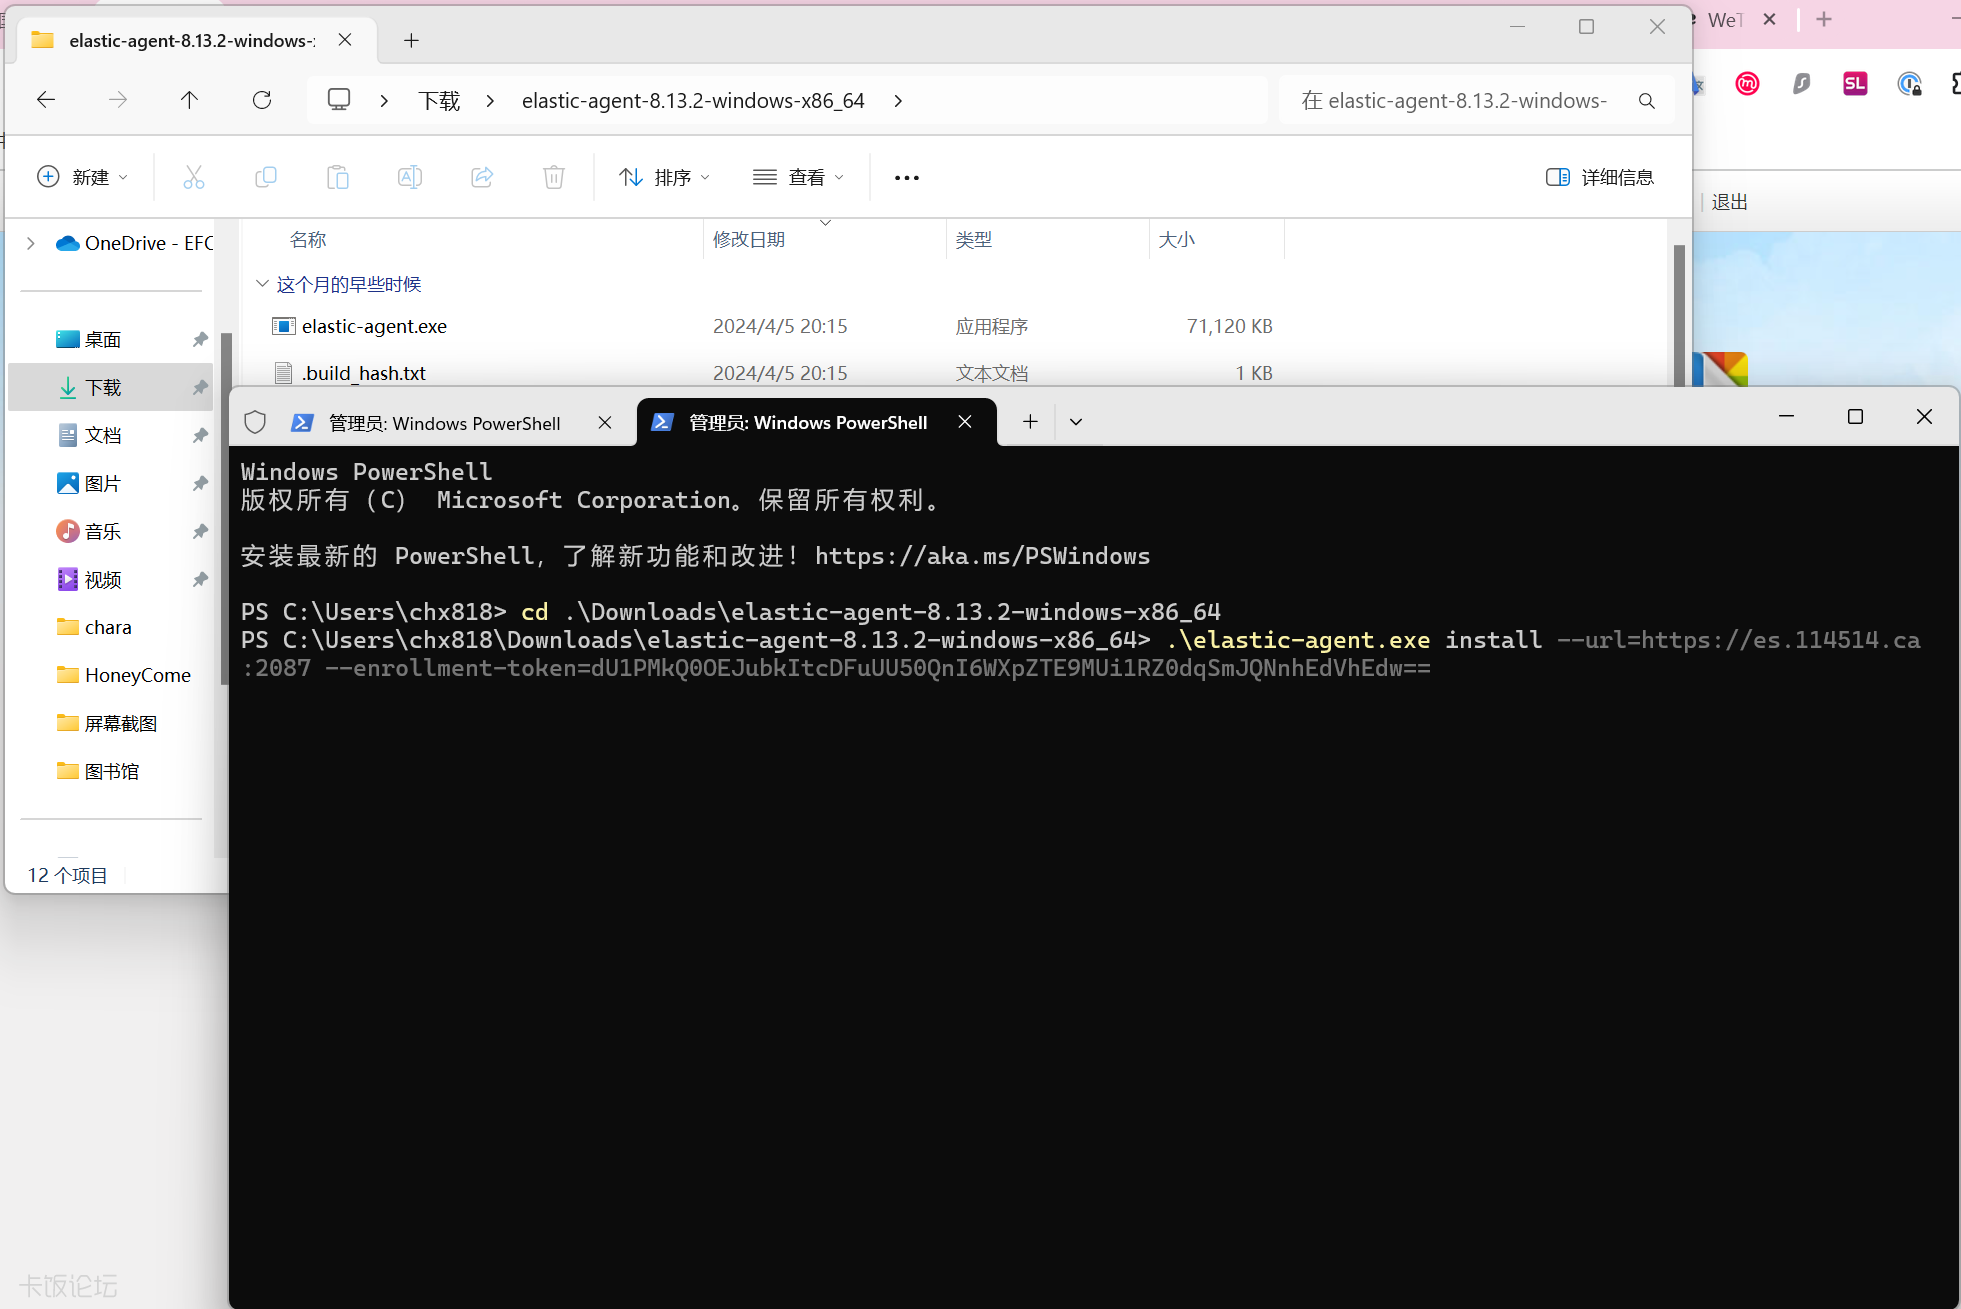This screenshot has width=1961, height=1309.
Task: Open new PowerShell tab with plus button
Action: [1030, 422]
